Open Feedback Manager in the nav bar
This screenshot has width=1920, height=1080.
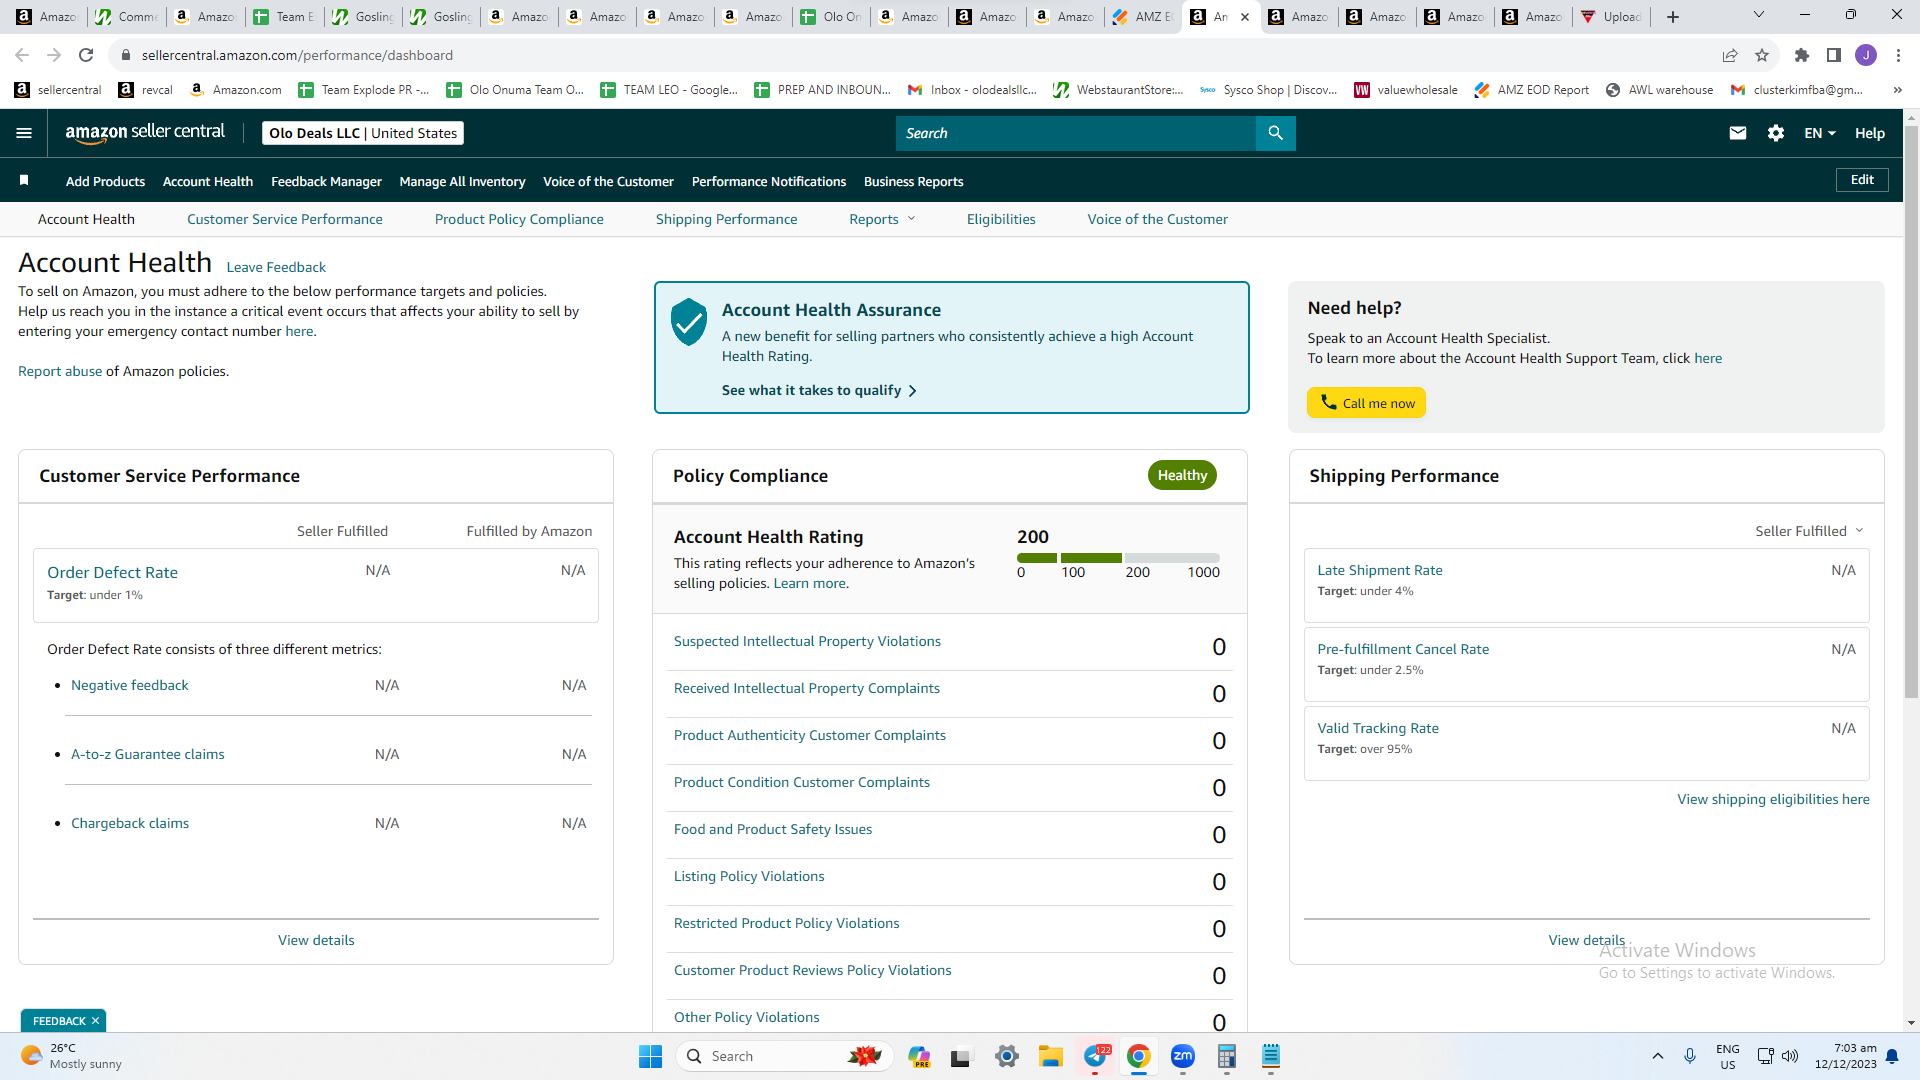(x=326, y=181)
